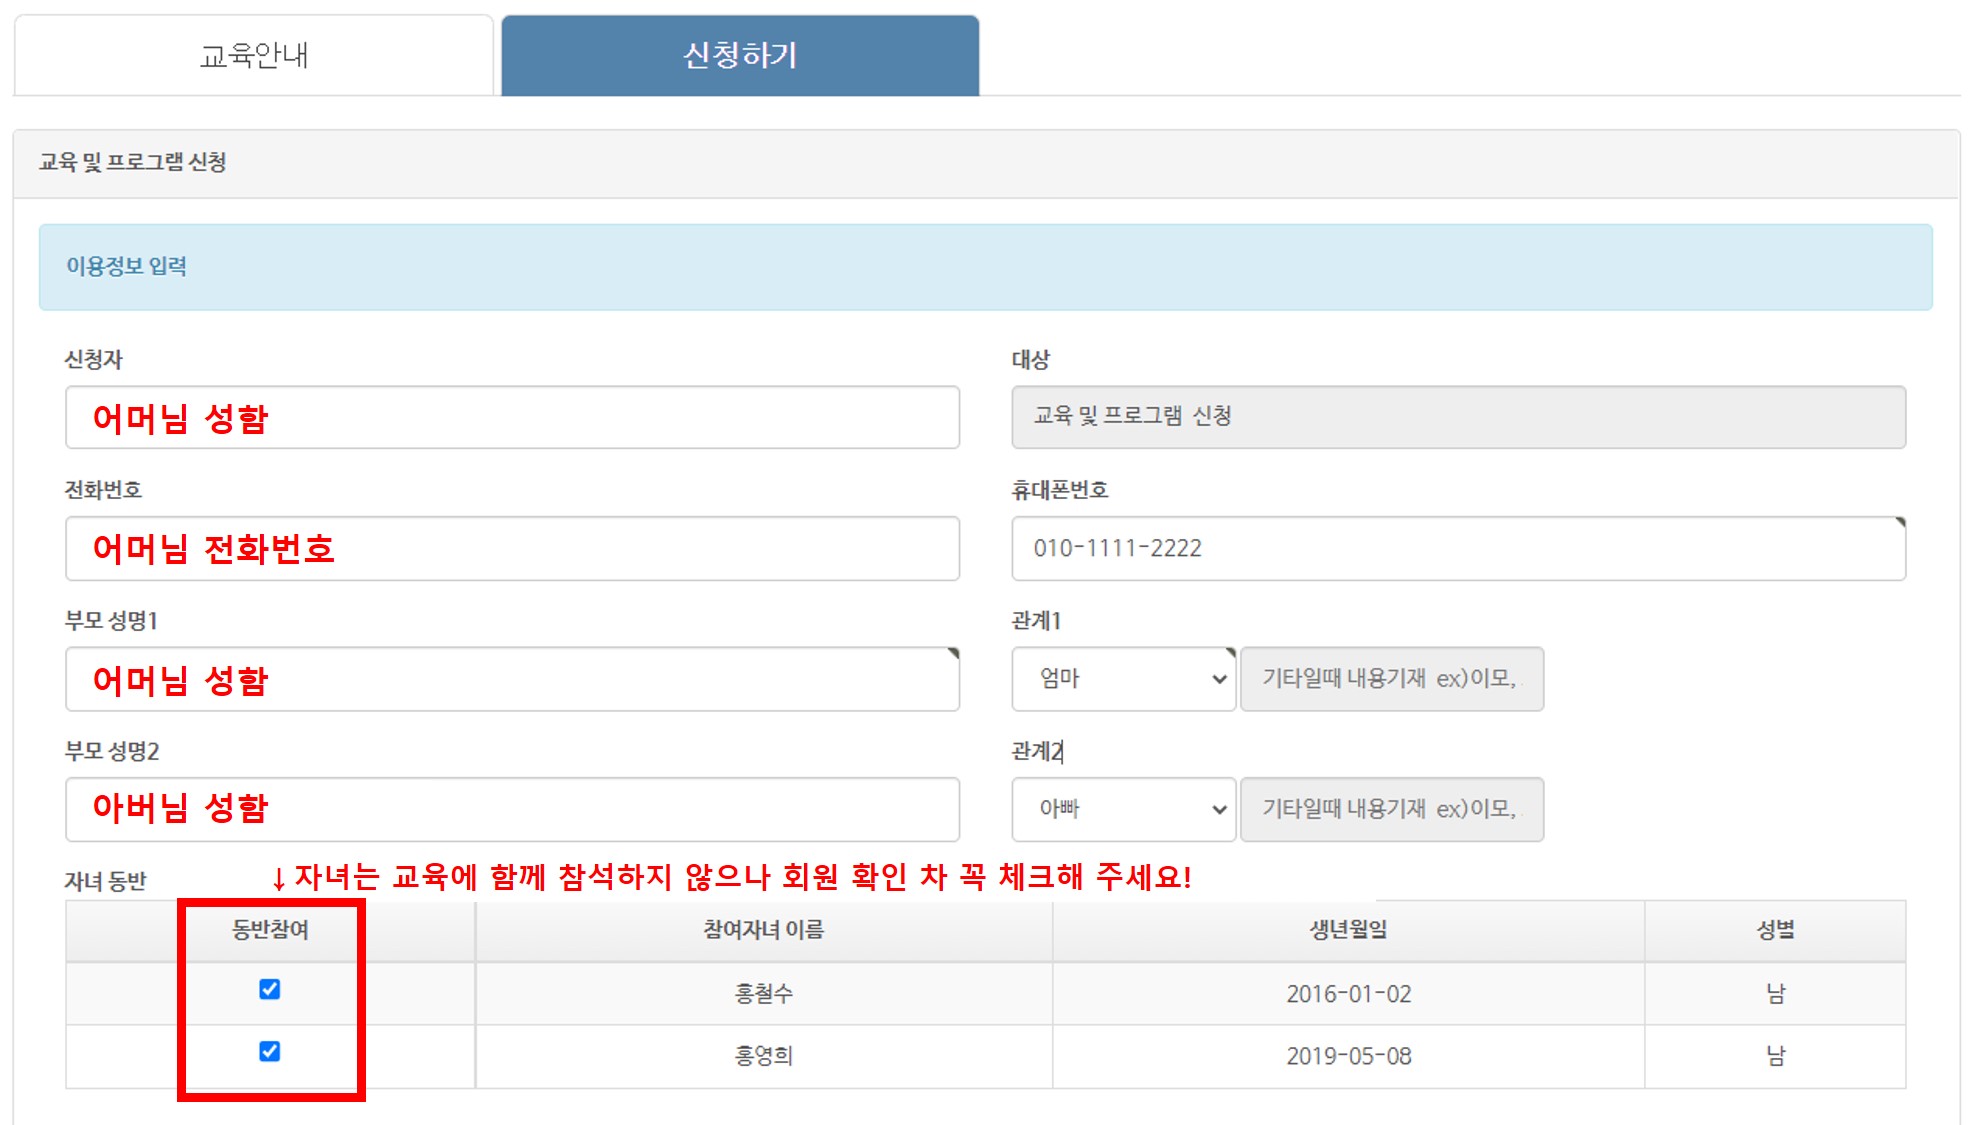Image resolution: width=1986 pixels, height=1125 pixels.
Task: Select the child name 홍철수 cell
Action: point(763,994)
